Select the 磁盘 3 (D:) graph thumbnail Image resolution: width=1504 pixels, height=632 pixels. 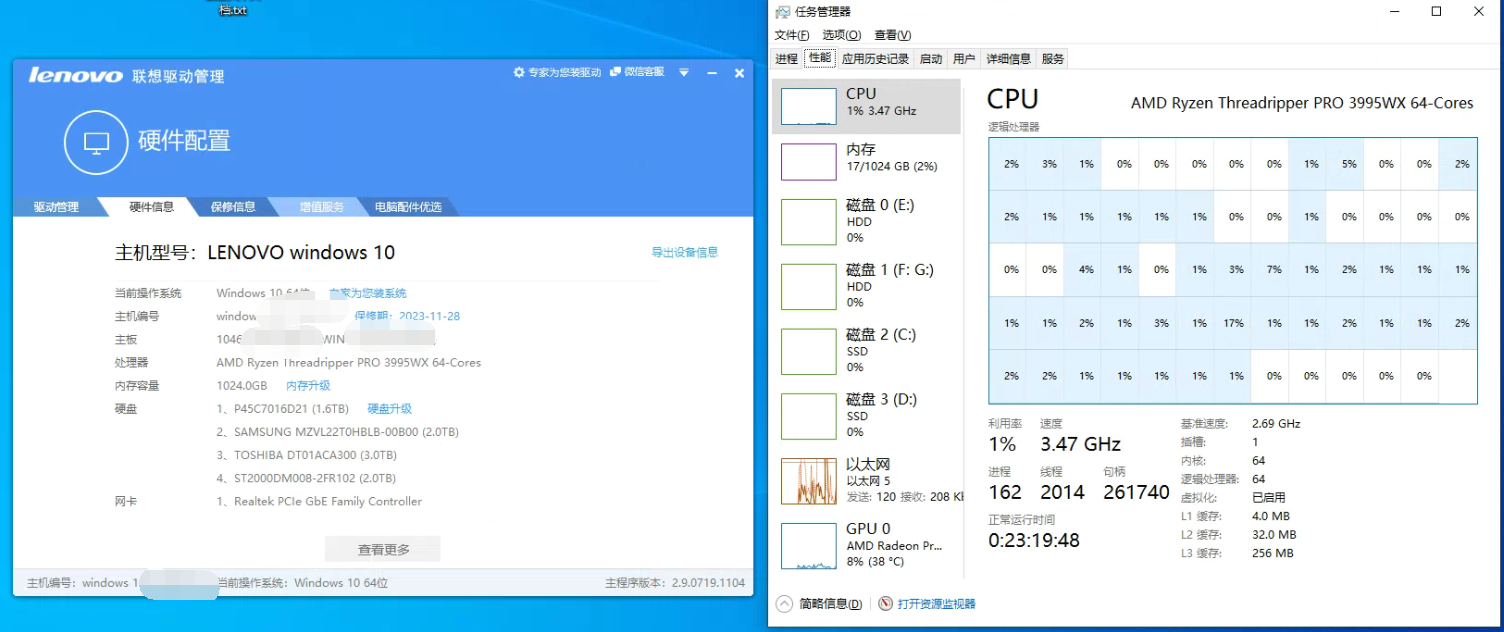coord(808,417)
